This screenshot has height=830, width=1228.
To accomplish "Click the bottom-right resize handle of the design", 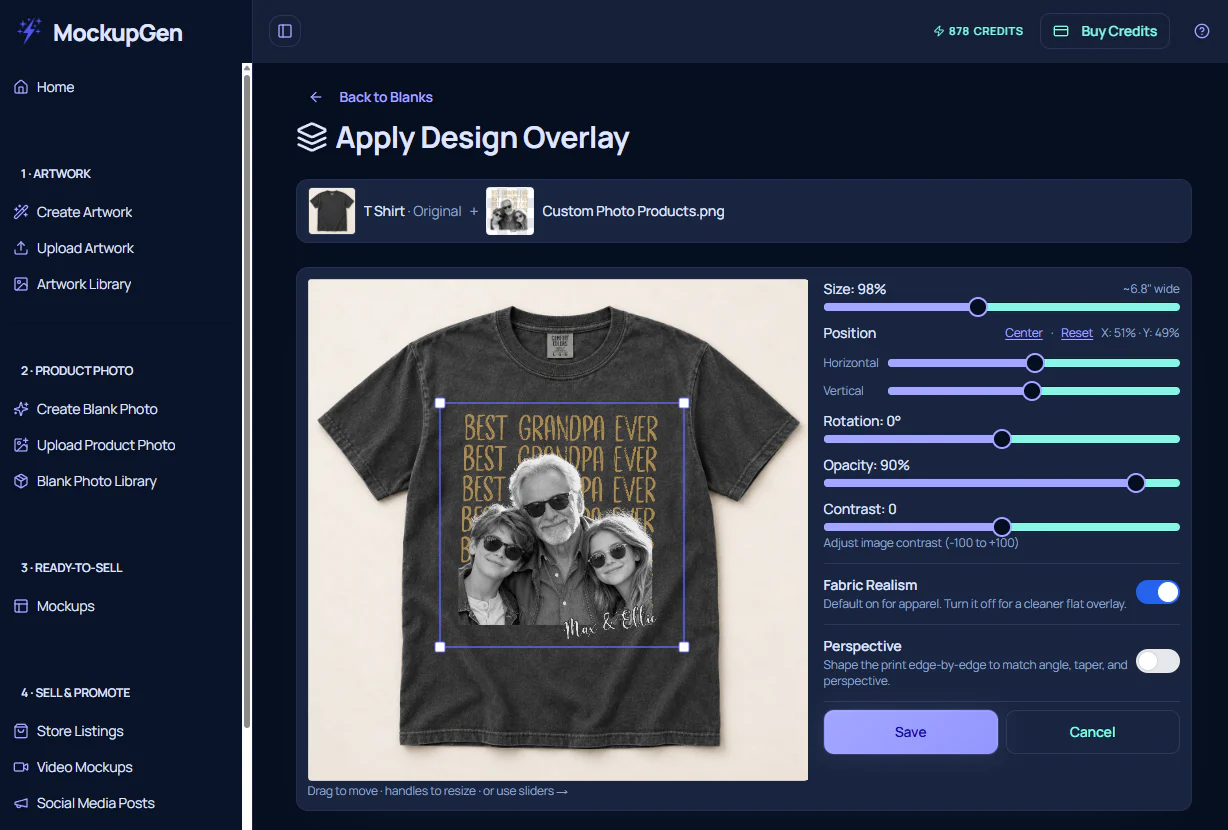I will (x=684, y=647).
